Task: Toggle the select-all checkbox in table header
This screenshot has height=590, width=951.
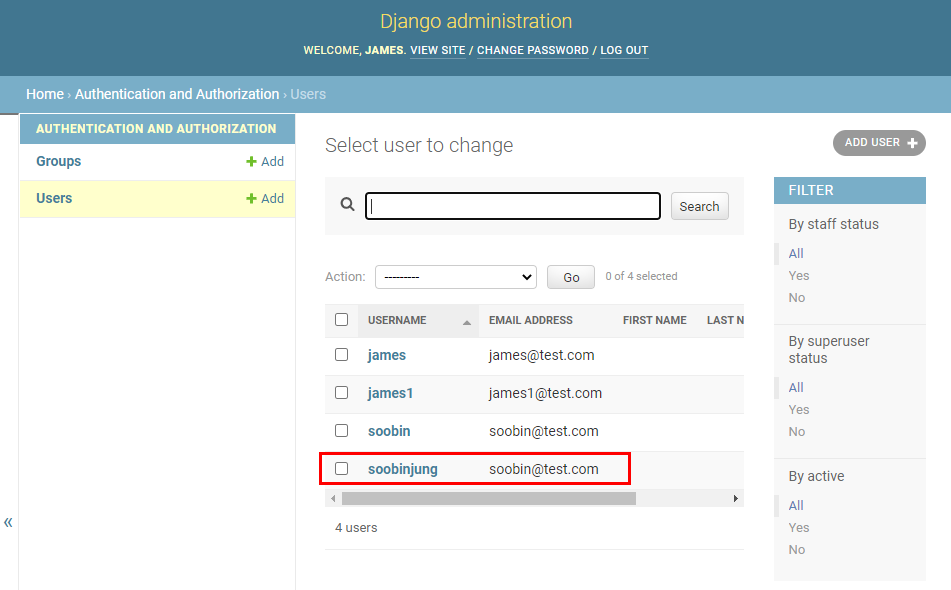Action: tap(341, 320)
